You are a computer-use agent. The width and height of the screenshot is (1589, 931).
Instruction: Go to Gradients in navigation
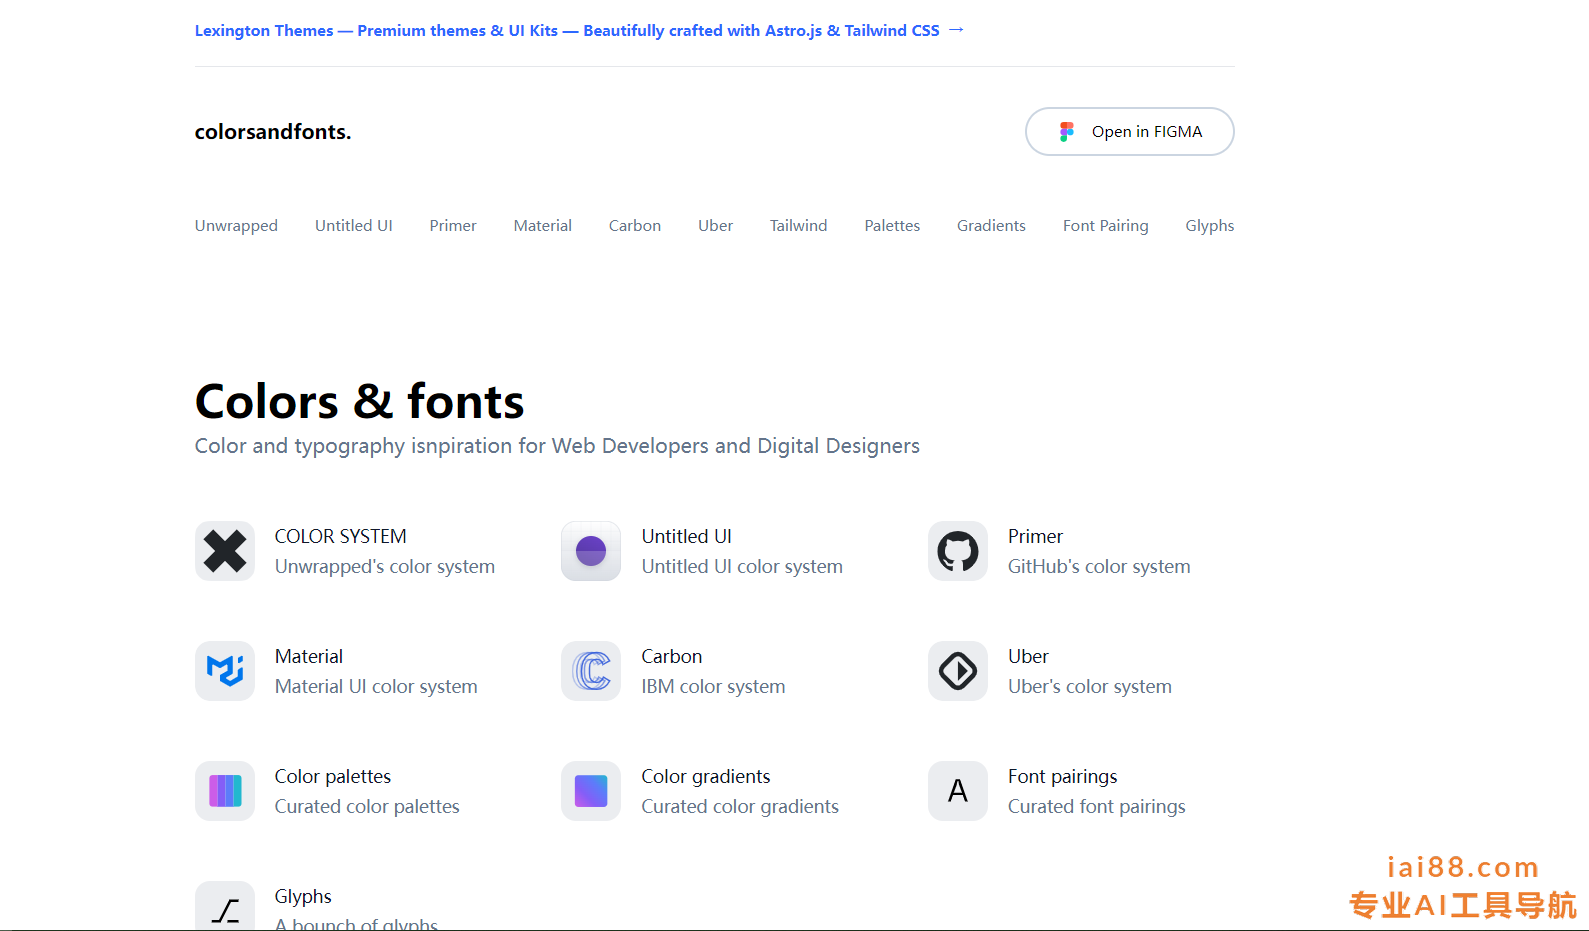(x=991, y=226)
